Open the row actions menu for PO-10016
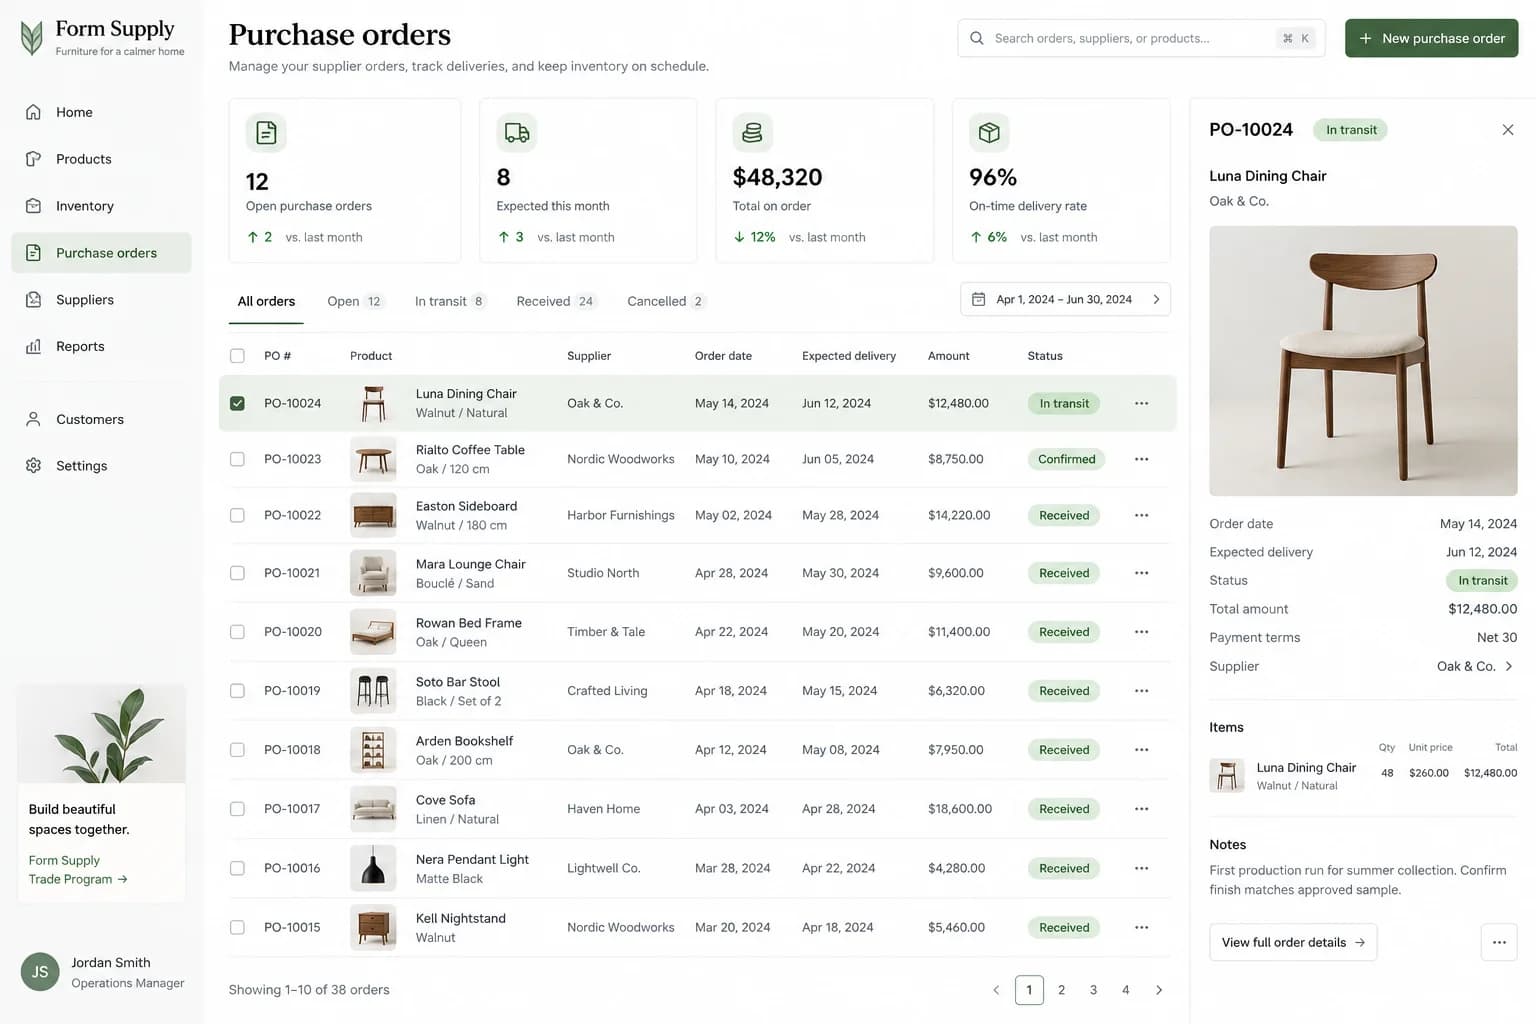Image resolution: width=1536 pixels, height=1024 pixels. point(1141,868)
